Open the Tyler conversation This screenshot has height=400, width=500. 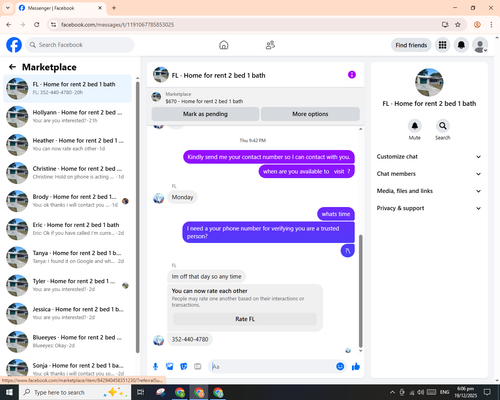click(x=68, y=285)
